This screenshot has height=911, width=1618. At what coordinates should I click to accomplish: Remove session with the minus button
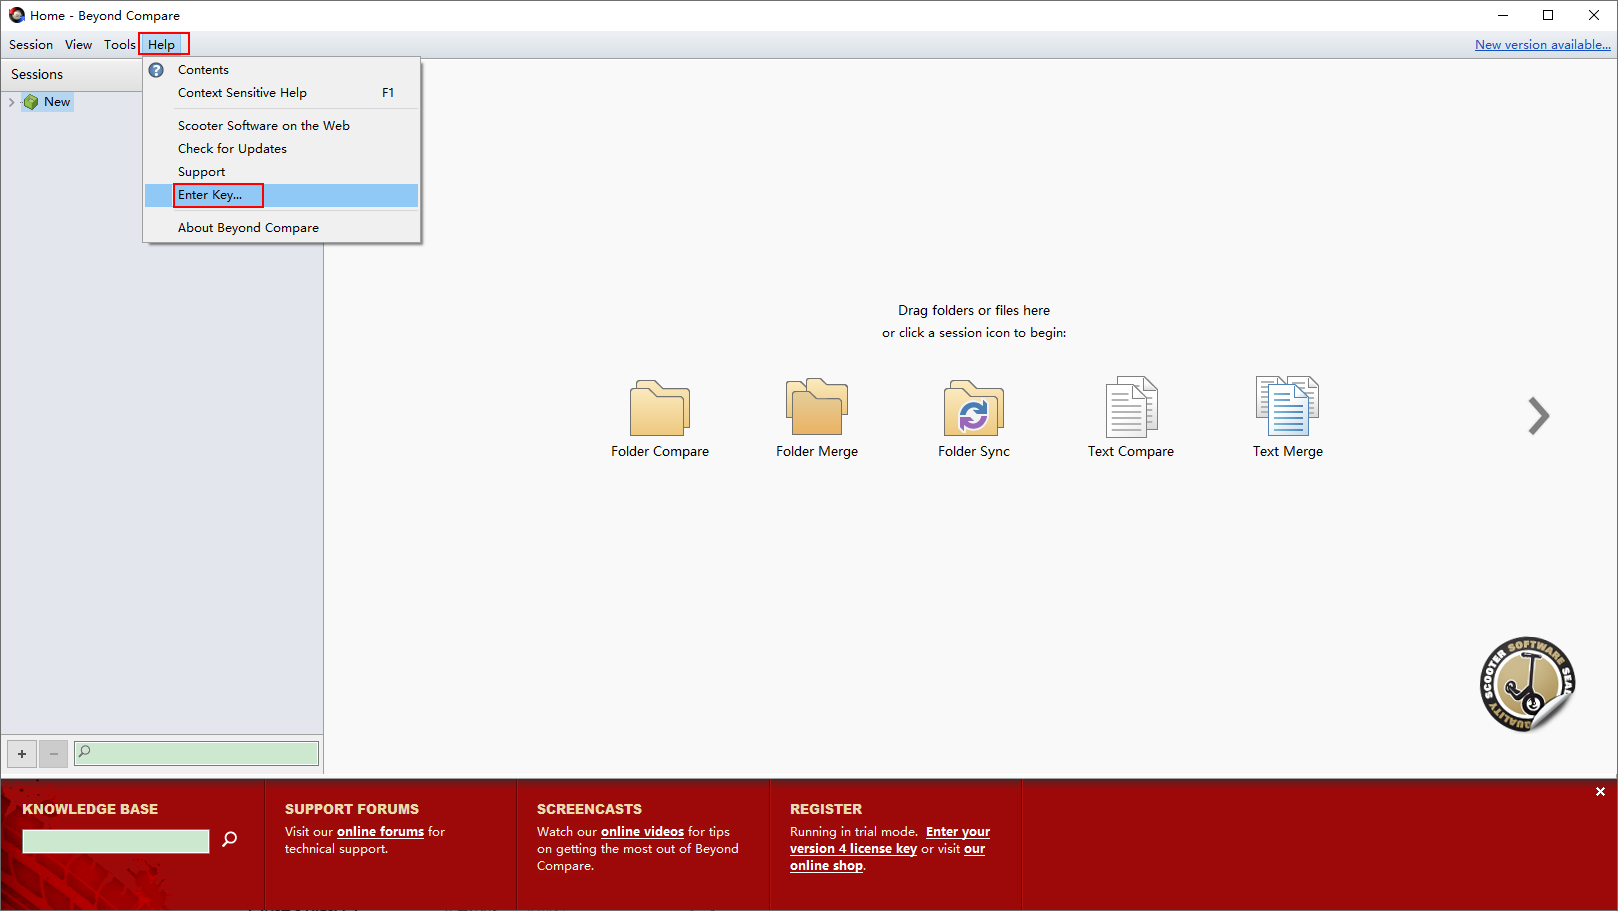pos(54,753)
